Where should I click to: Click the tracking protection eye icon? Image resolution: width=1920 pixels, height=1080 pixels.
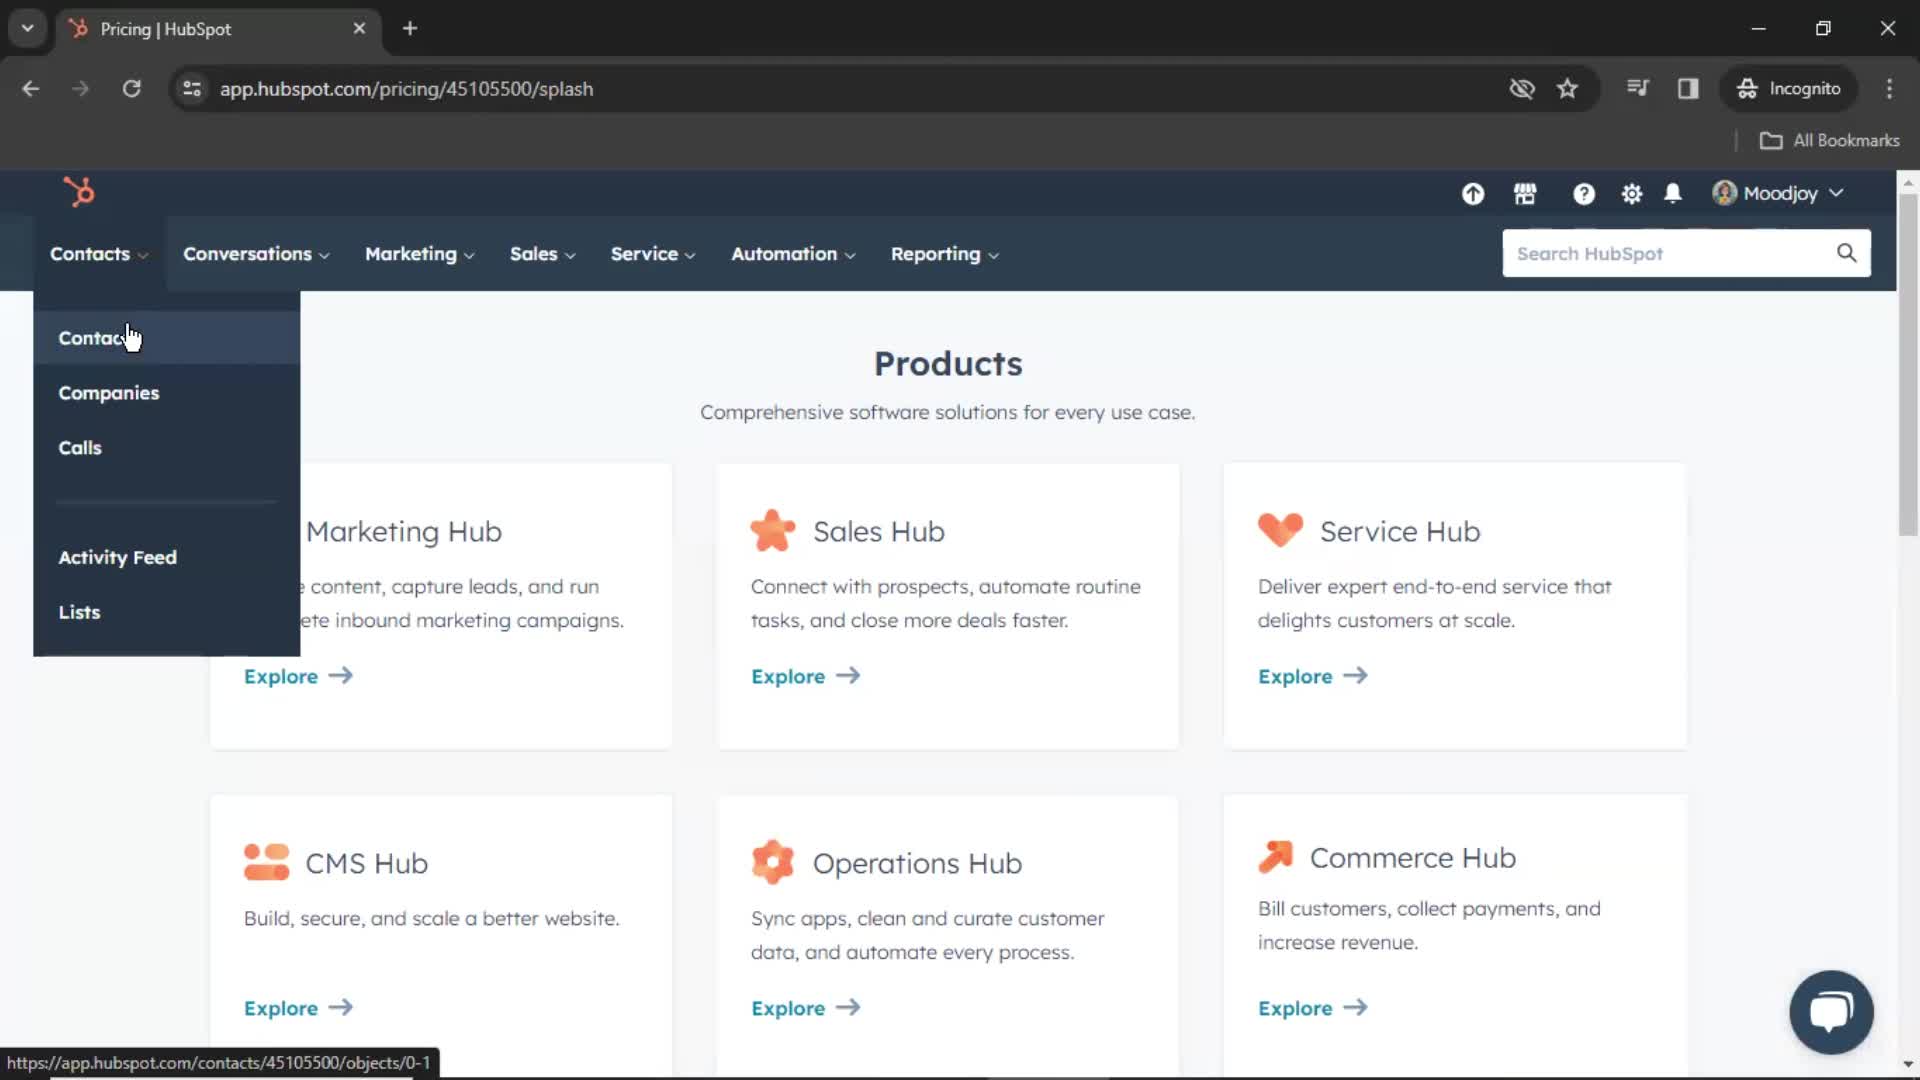pyautogui.click(x=1521, y=89)
